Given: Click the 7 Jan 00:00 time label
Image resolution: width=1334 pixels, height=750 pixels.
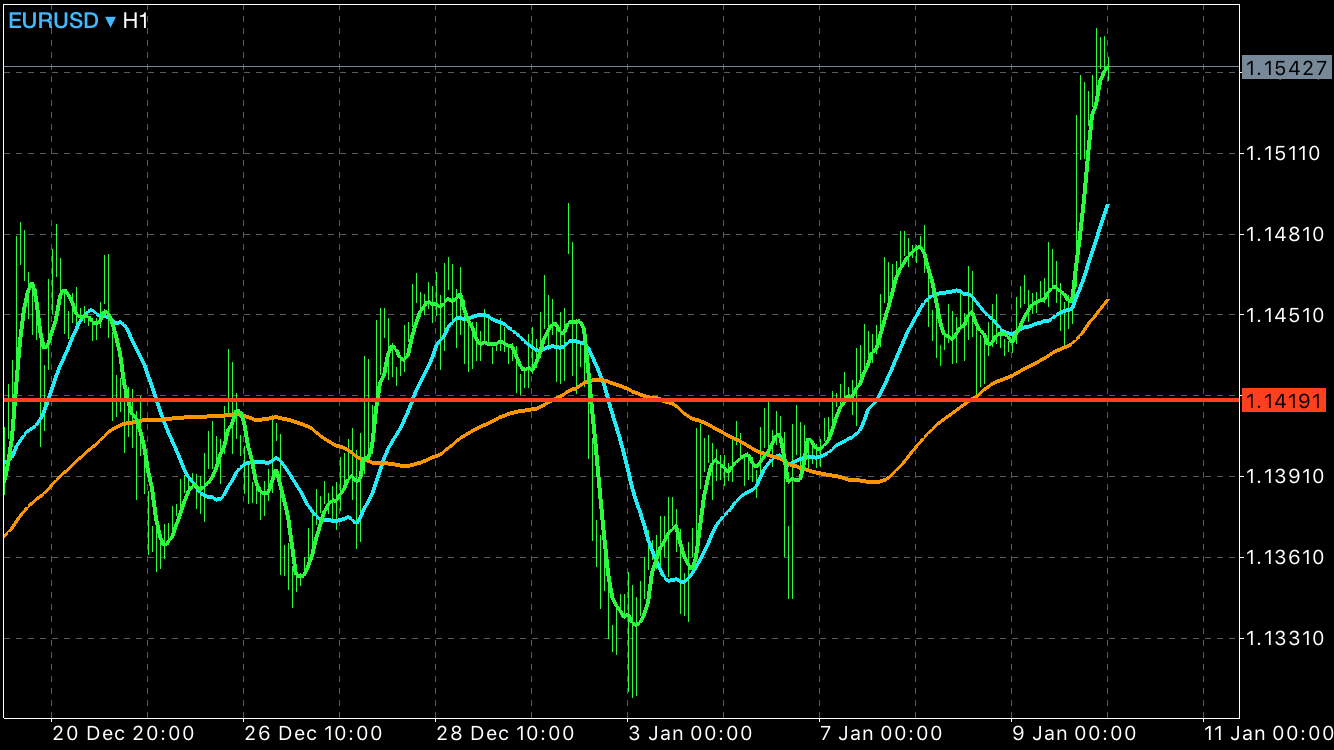Looking at the screenshot, I should [882, 734].
